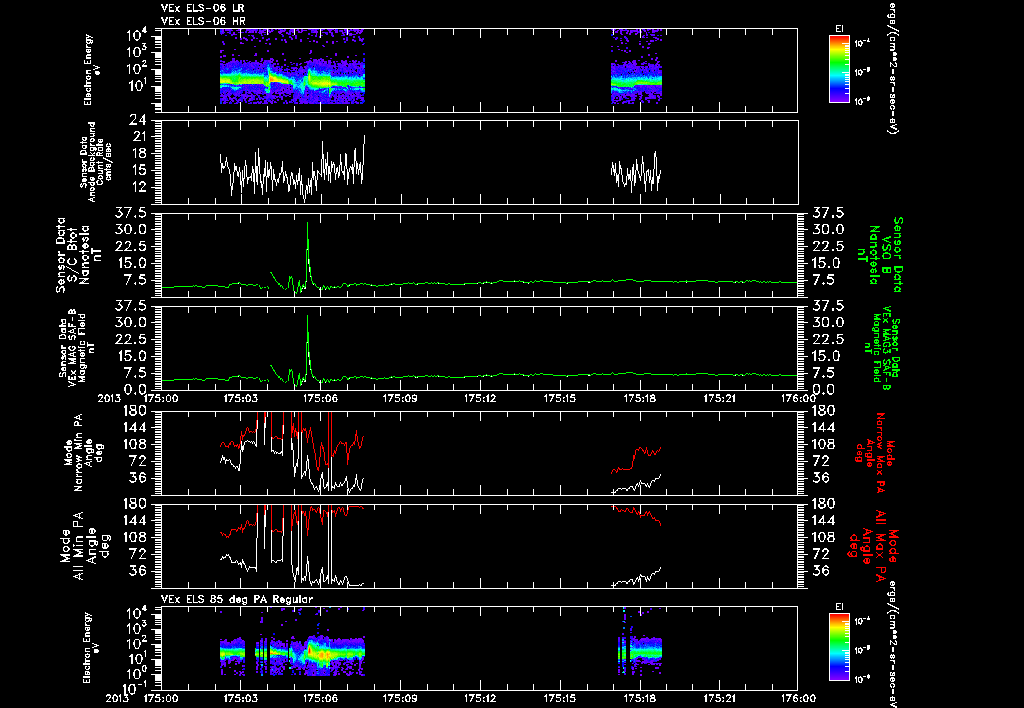Click the top spectrogram's rainbow color bar

coord(839,69)
